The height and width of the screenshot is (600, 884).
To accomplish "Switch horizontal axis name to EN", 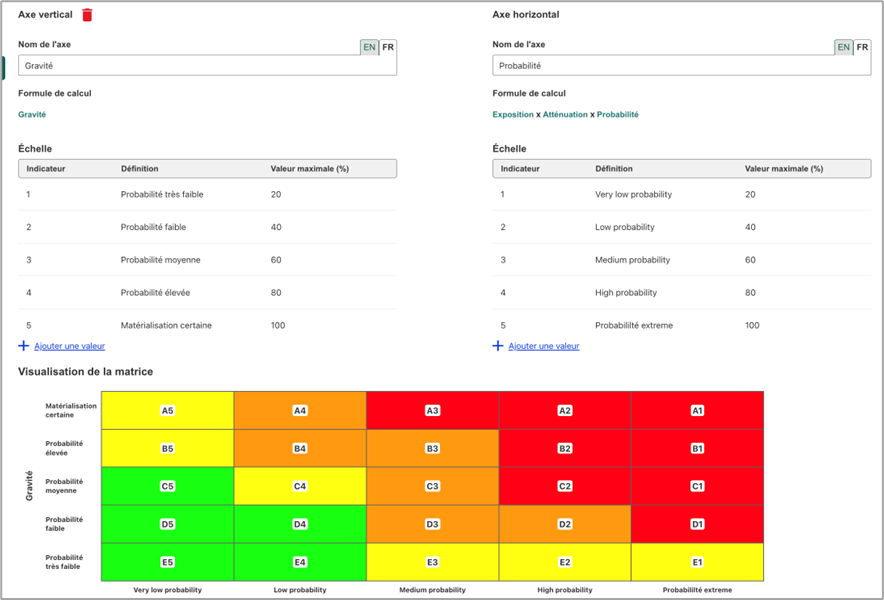I will tap(843, 47).
